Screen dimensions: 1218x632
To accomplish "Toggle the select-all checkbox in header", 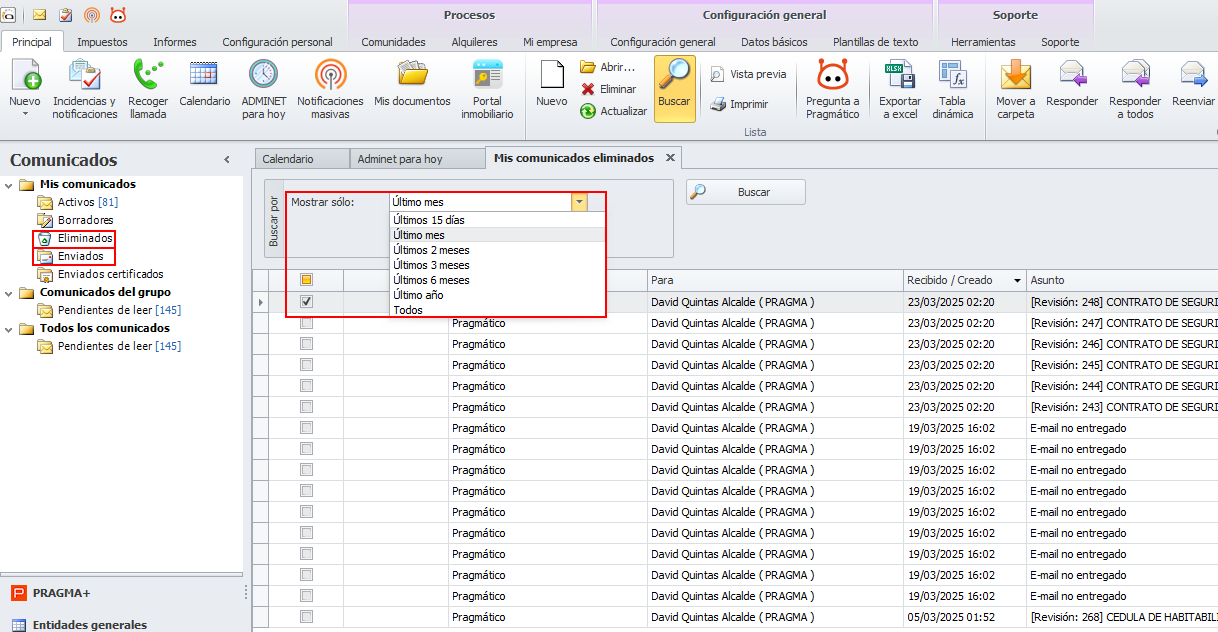I will click(307, 280).
